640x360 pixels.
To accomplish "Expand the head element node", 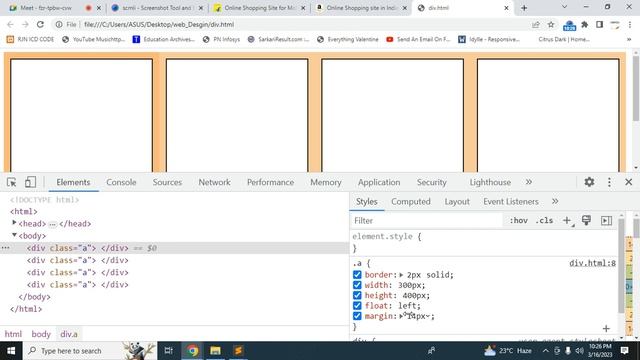I will coord(14,223).
